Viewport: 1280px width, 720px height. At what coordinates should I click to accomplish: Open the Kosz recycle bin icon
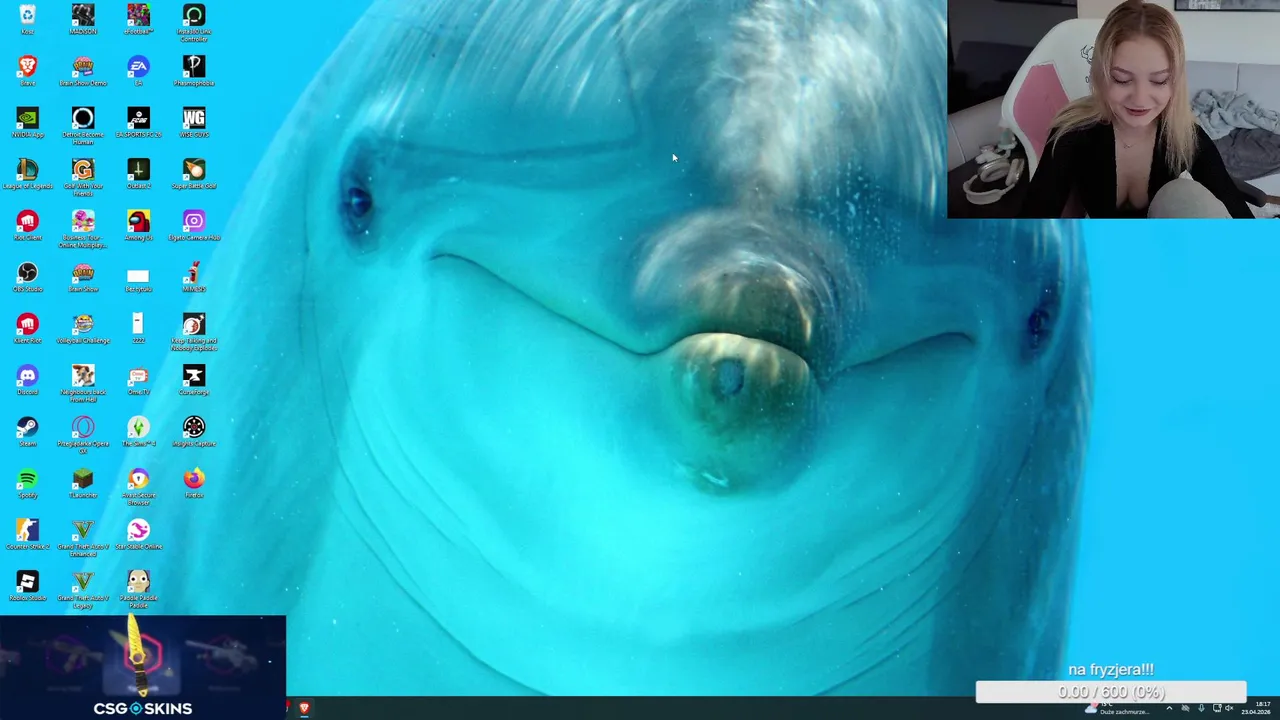click(27, 19)
